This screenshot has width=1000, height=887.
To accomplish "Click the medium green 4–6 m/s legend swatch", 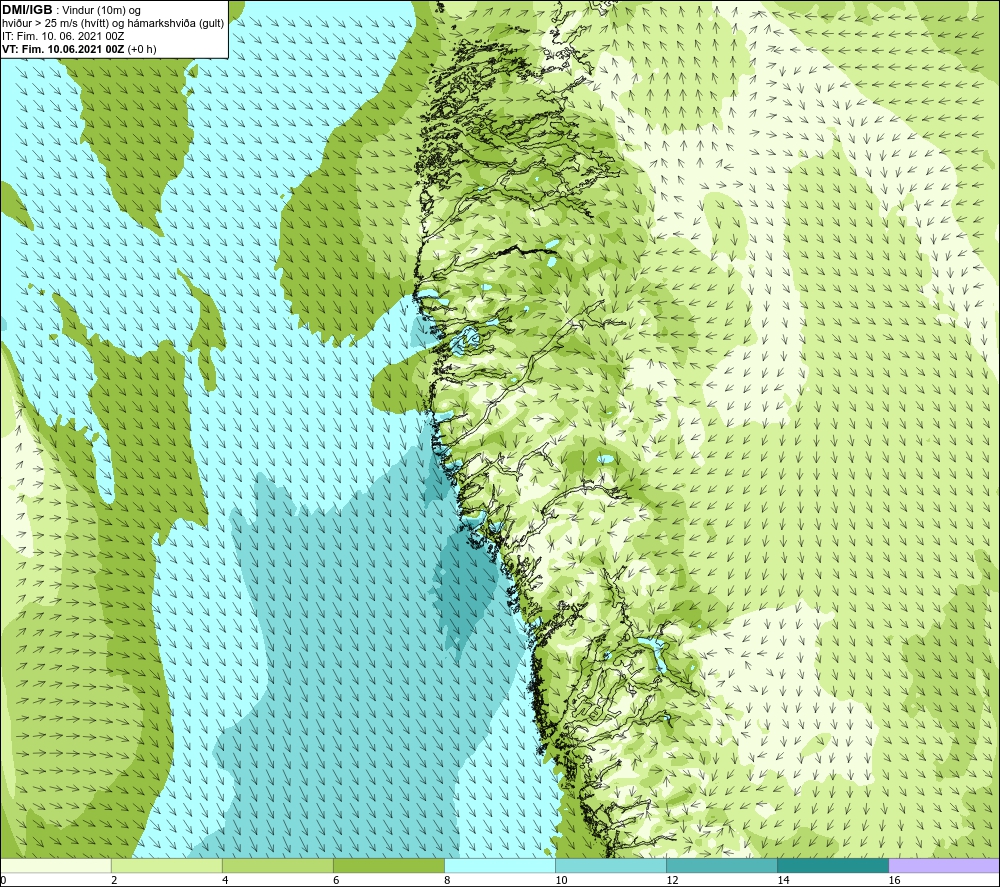I will click(278, 865).
